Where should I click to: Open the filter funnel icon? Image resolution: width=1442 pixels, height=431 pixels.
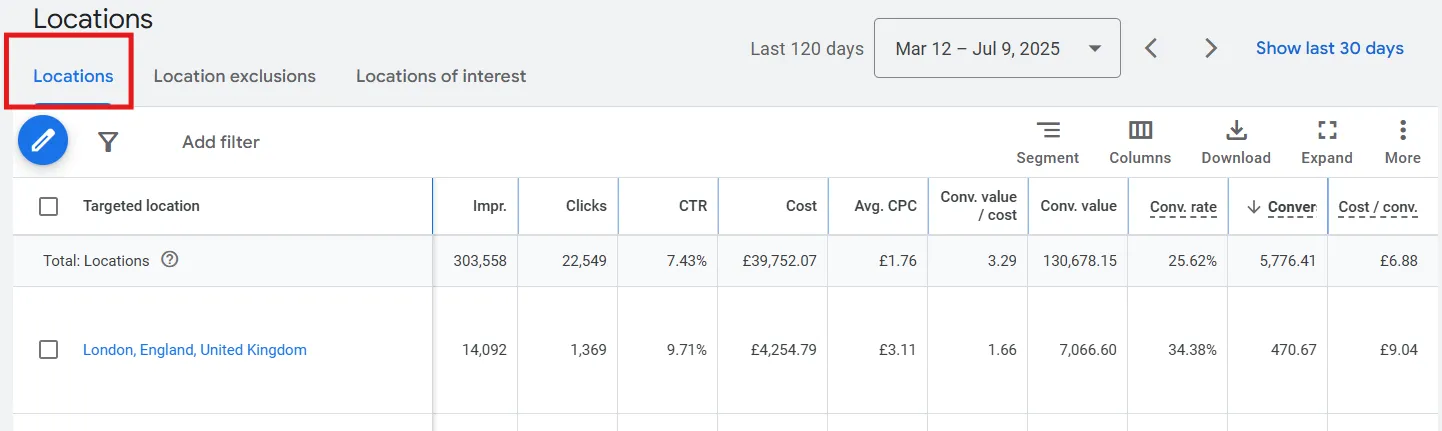pyautogui.click(x=108, y=142)
